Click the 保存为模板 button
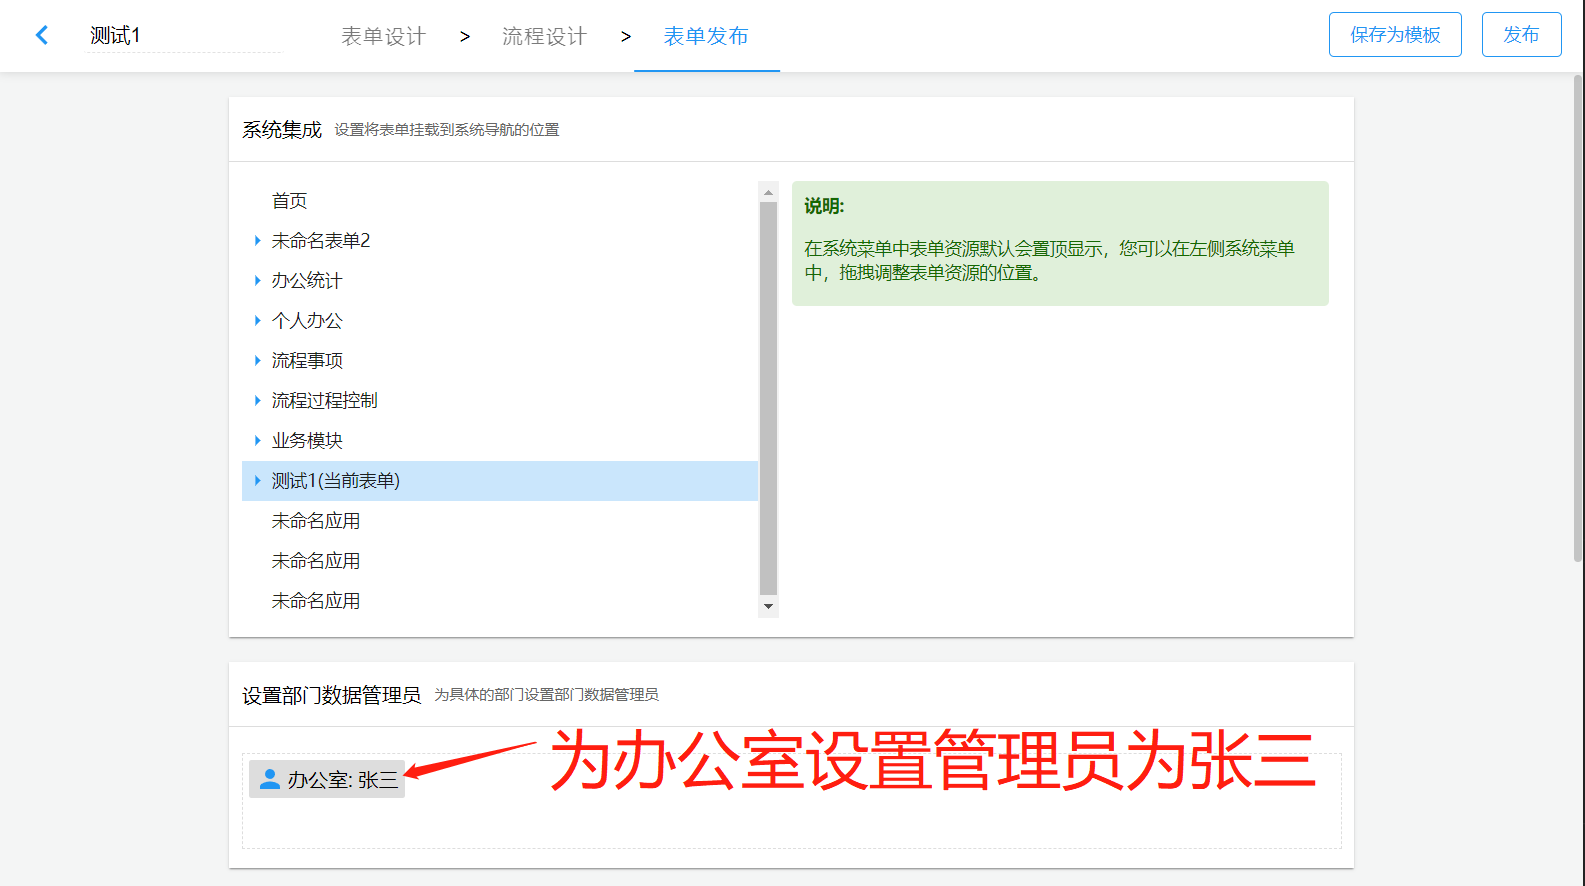The width and height of the screenshot is (1585, 886). [x=1395, y=35]
